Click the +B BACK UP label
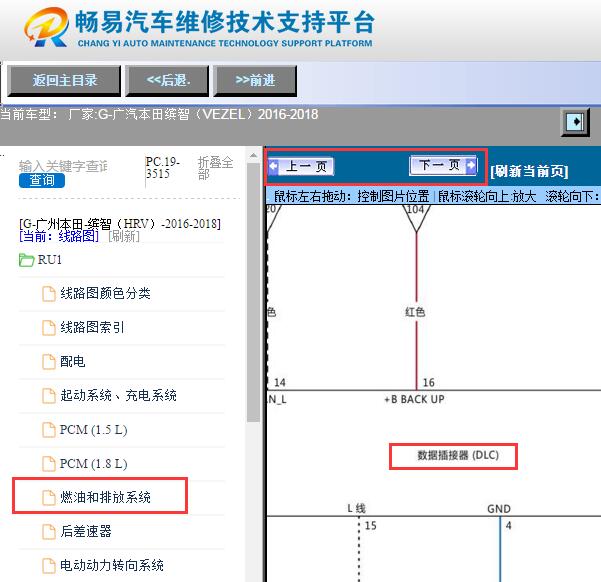 (x=414, y=400)
